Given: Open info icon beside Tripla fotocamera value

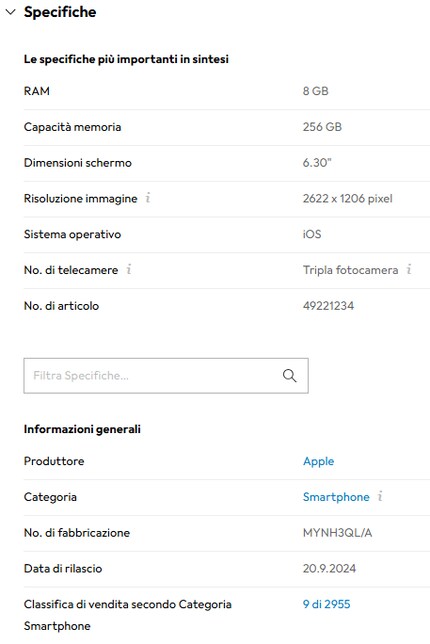Looking at the screenshot, I should [409, 269].
